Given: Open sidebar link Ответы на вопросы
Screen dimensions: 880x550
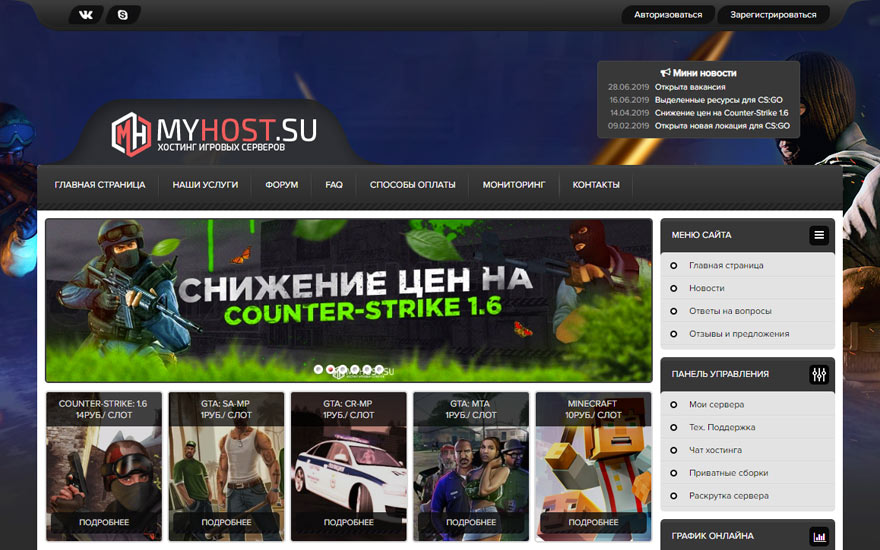Looking at the screenshot, I should coord(730,311).
